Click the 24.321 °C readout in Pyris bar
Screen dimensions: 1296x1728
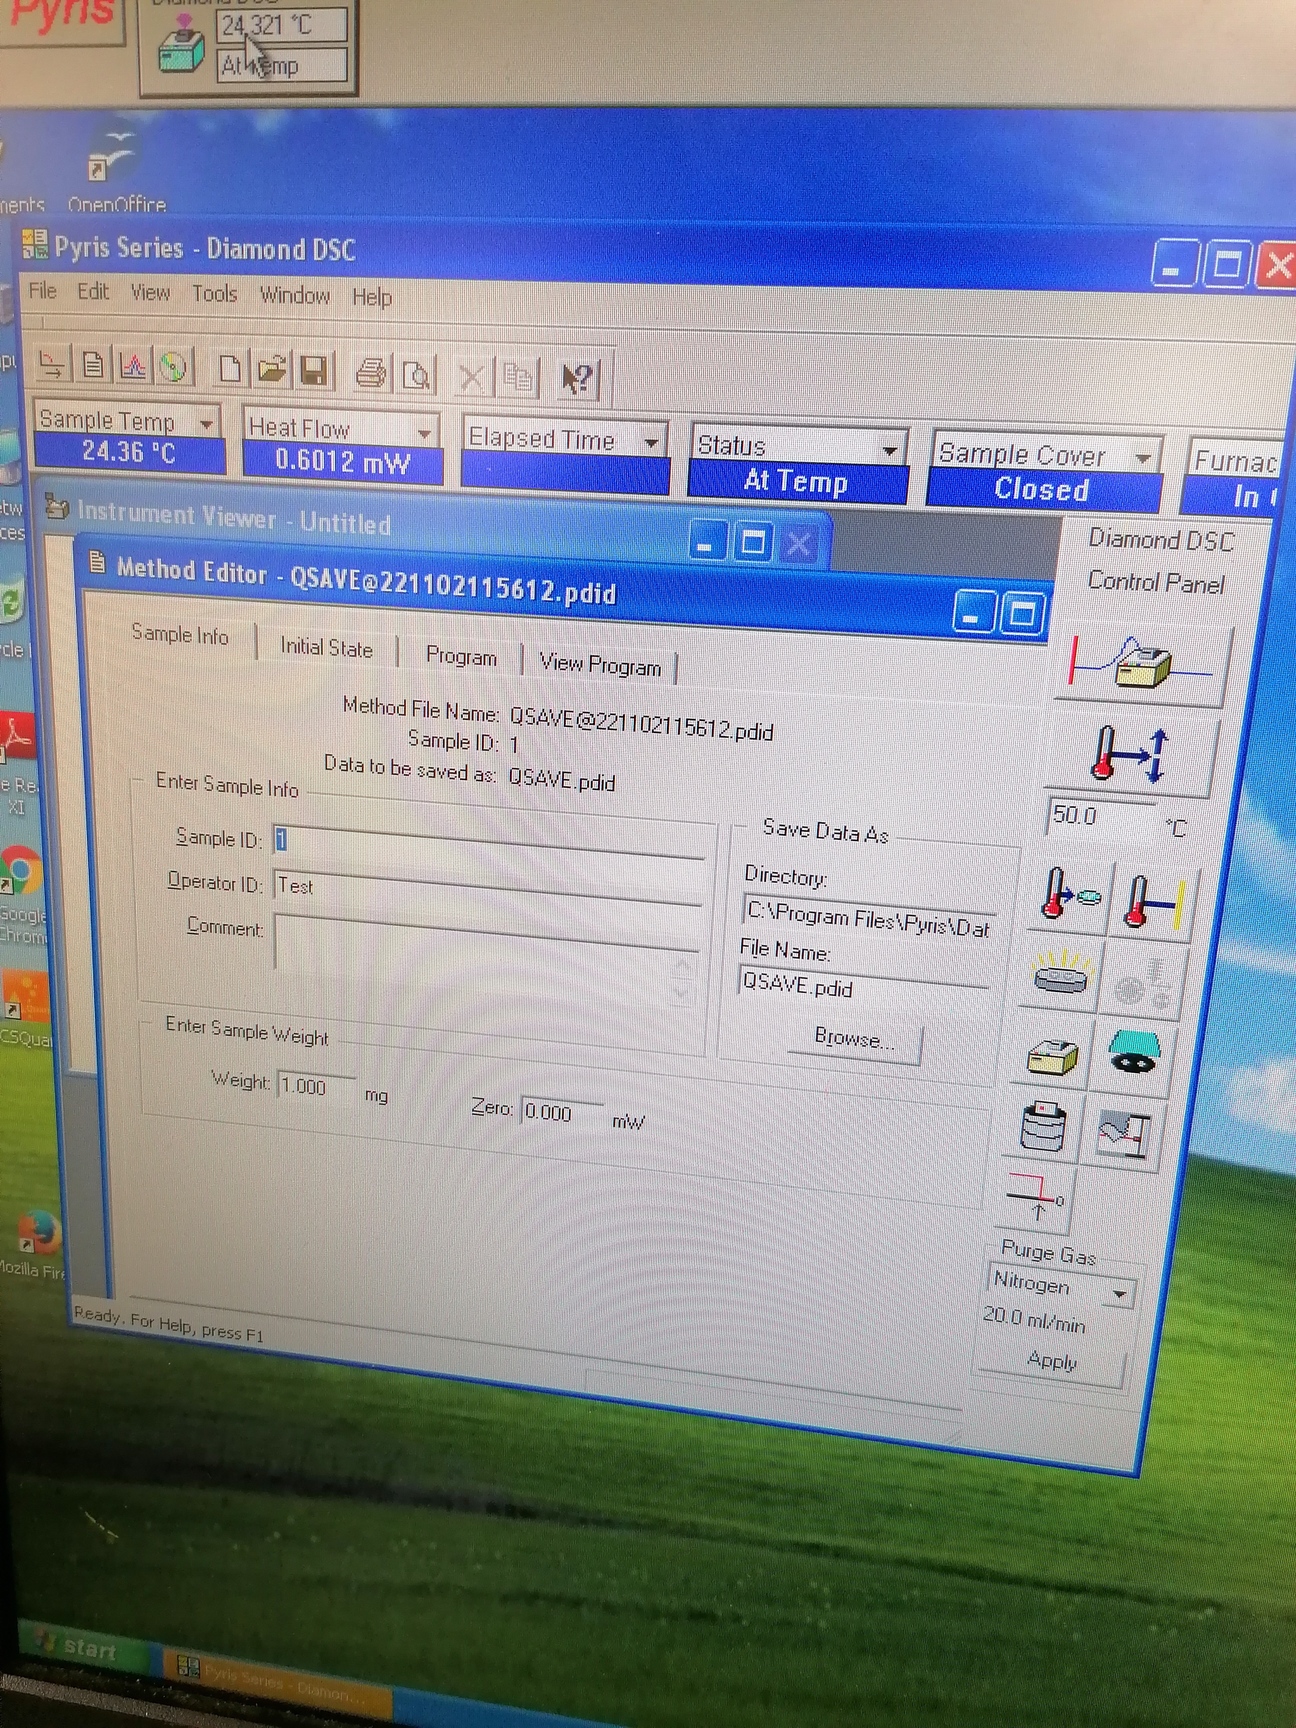282,24
